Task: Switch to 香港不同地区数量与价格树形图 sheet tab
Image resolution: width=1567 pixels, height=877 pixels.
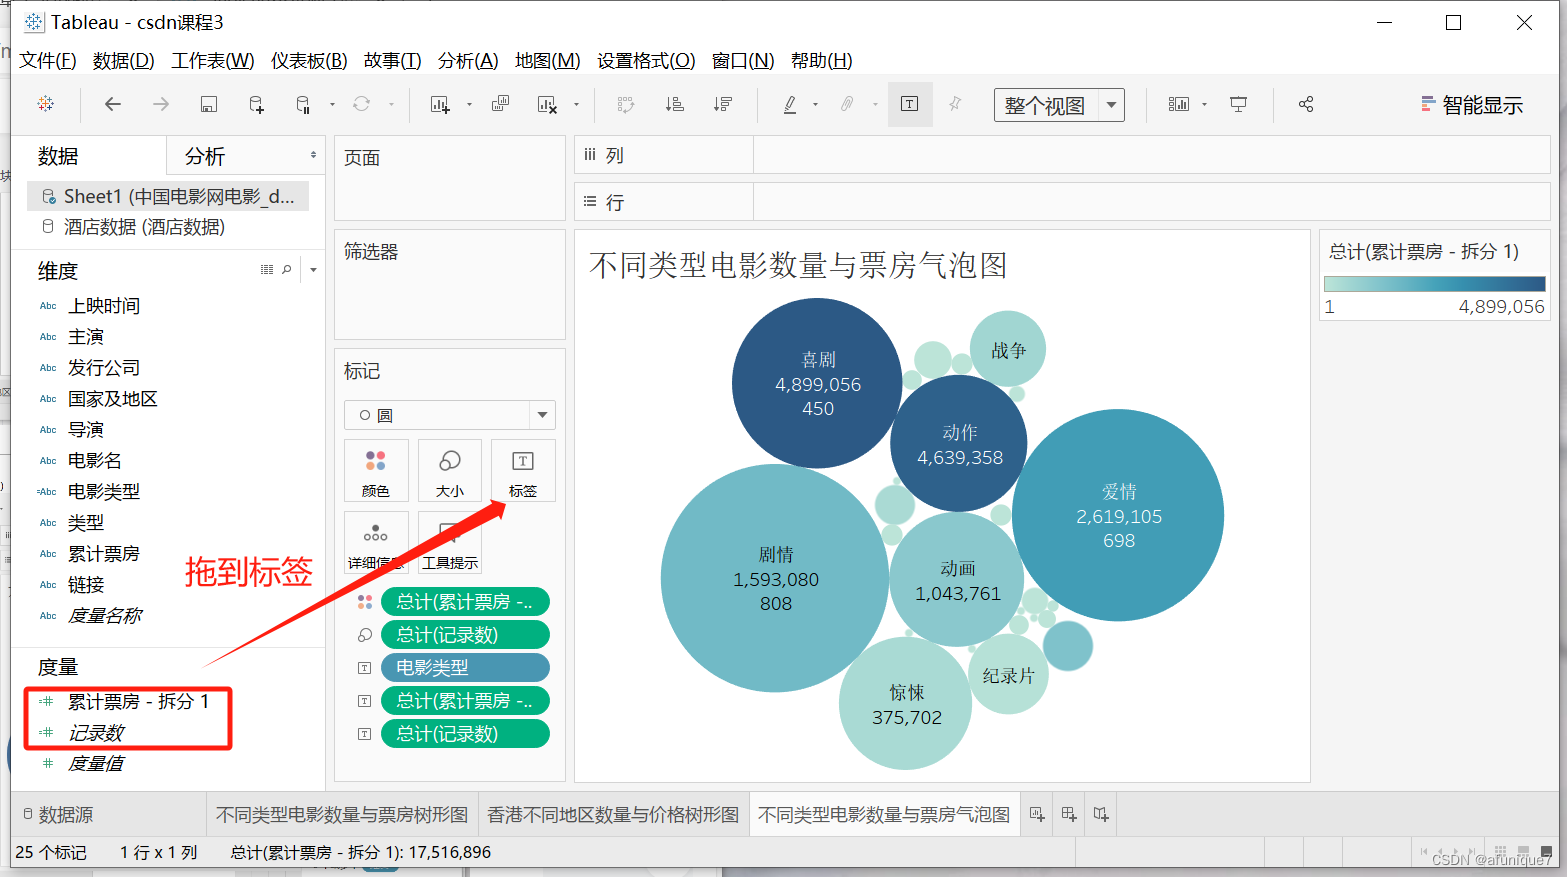Action: (x=613, y=815)
